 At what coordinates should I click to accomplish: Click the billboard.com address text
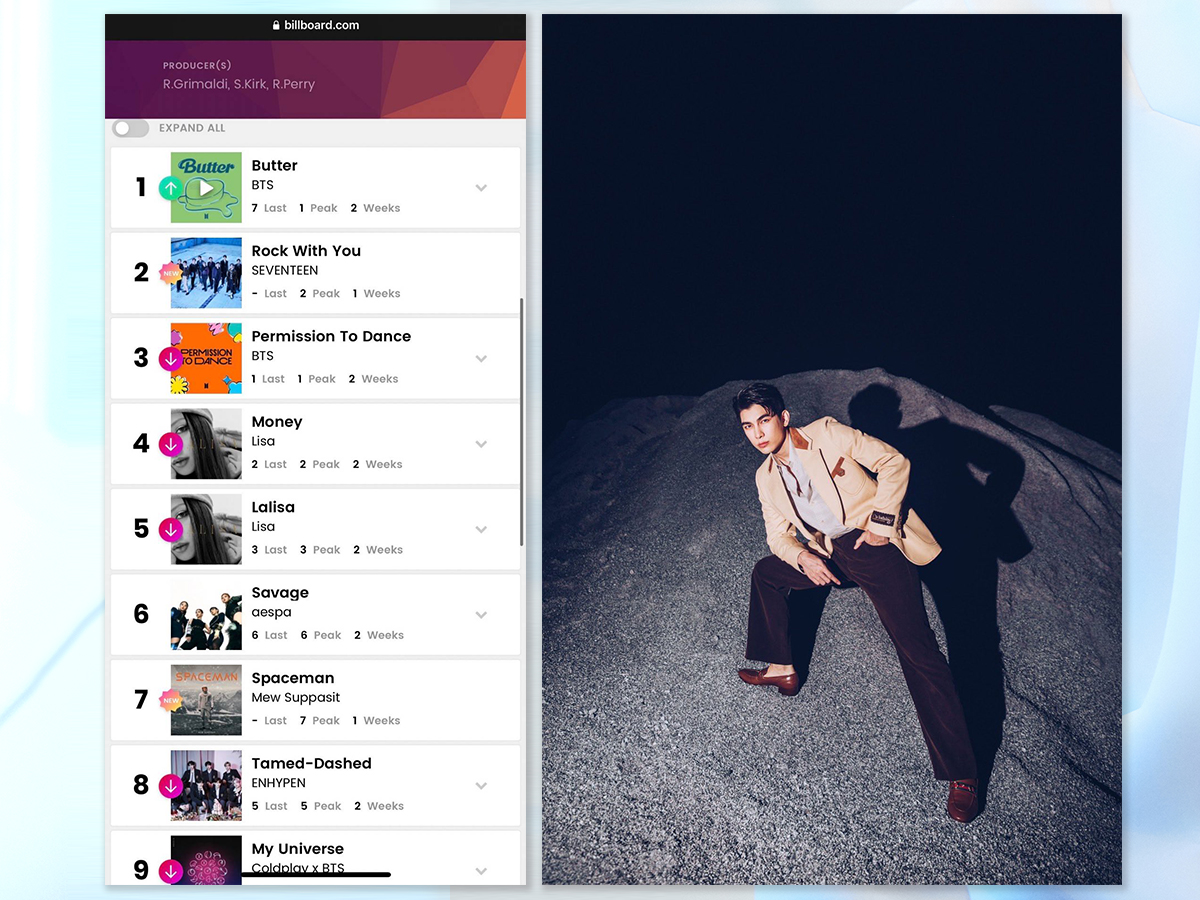[321, 26]
